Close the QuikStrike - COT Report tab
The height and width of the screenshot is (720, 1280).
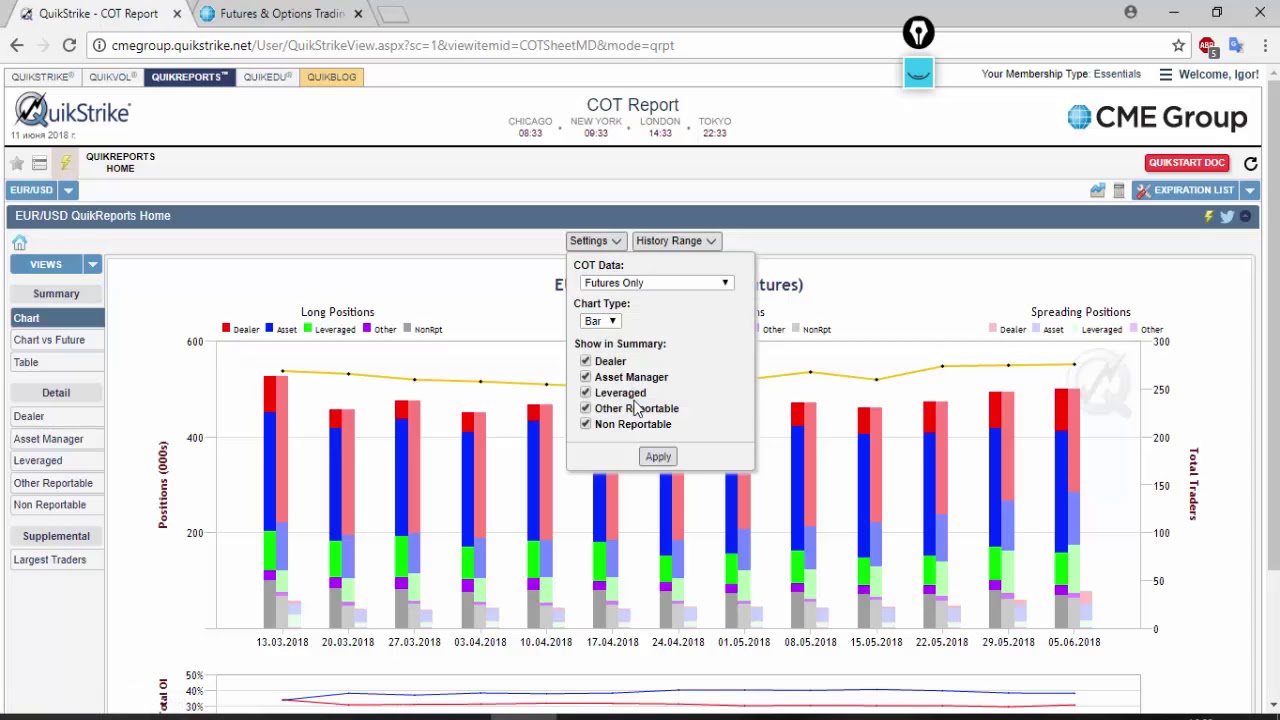pyautogui.click(x=177, y=13)
